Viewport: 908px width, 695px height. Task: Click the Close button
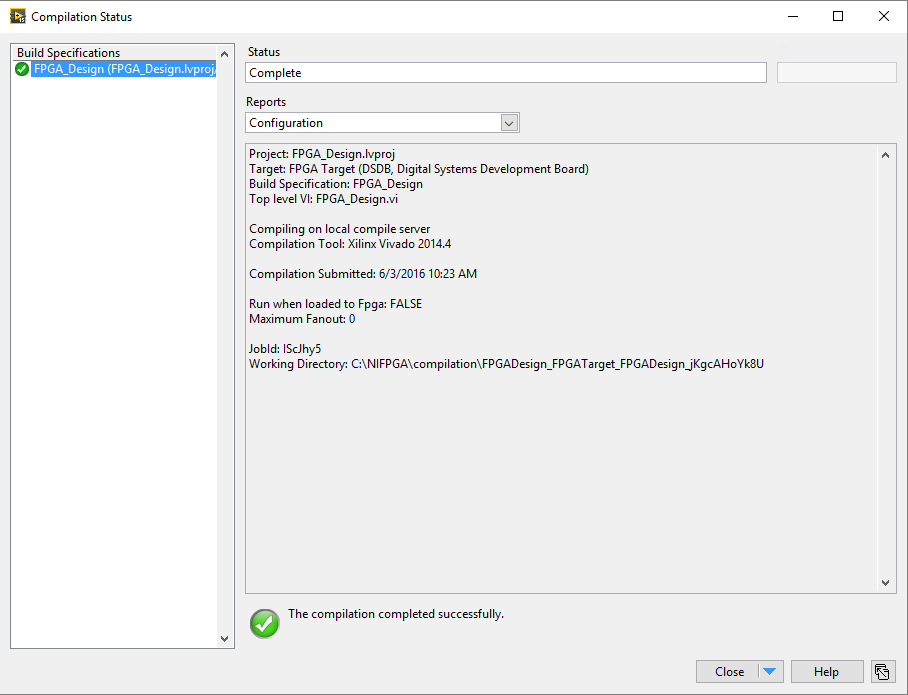pyautogui.click(x=729, y=672)
